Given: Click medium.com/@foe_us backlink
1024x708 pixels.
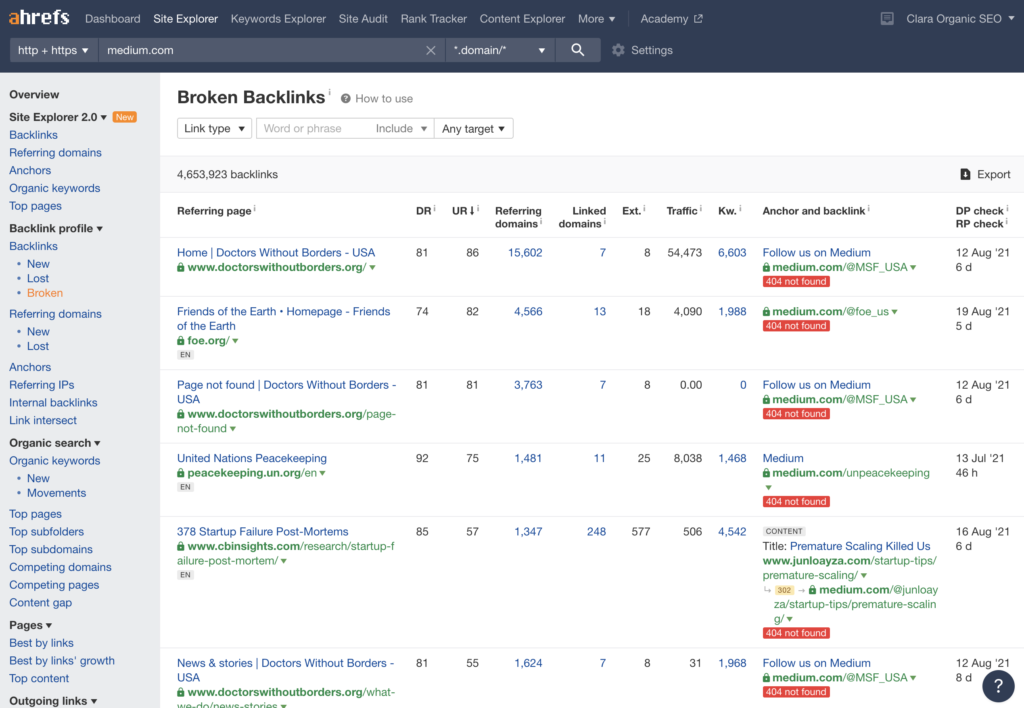Looking at the screenshot, I should click(830, 312).
